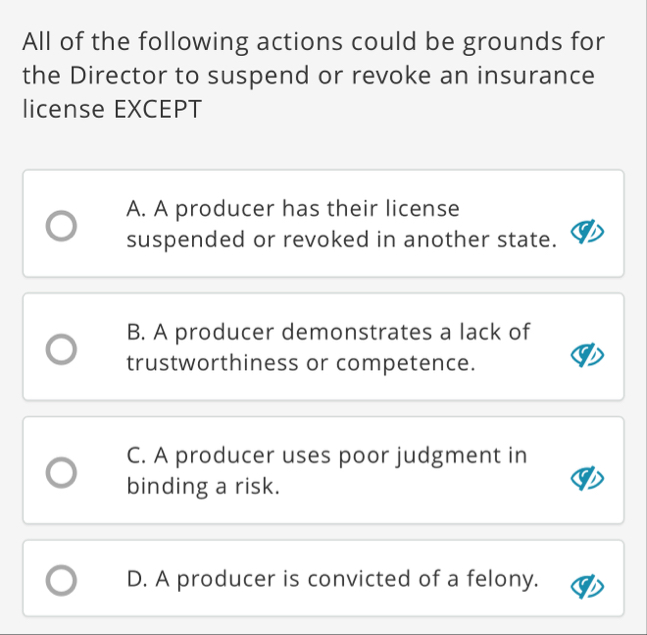This screenshot has height=635, width=647.
Task: Pick the radio button for answer D
Action: (63, 581)
